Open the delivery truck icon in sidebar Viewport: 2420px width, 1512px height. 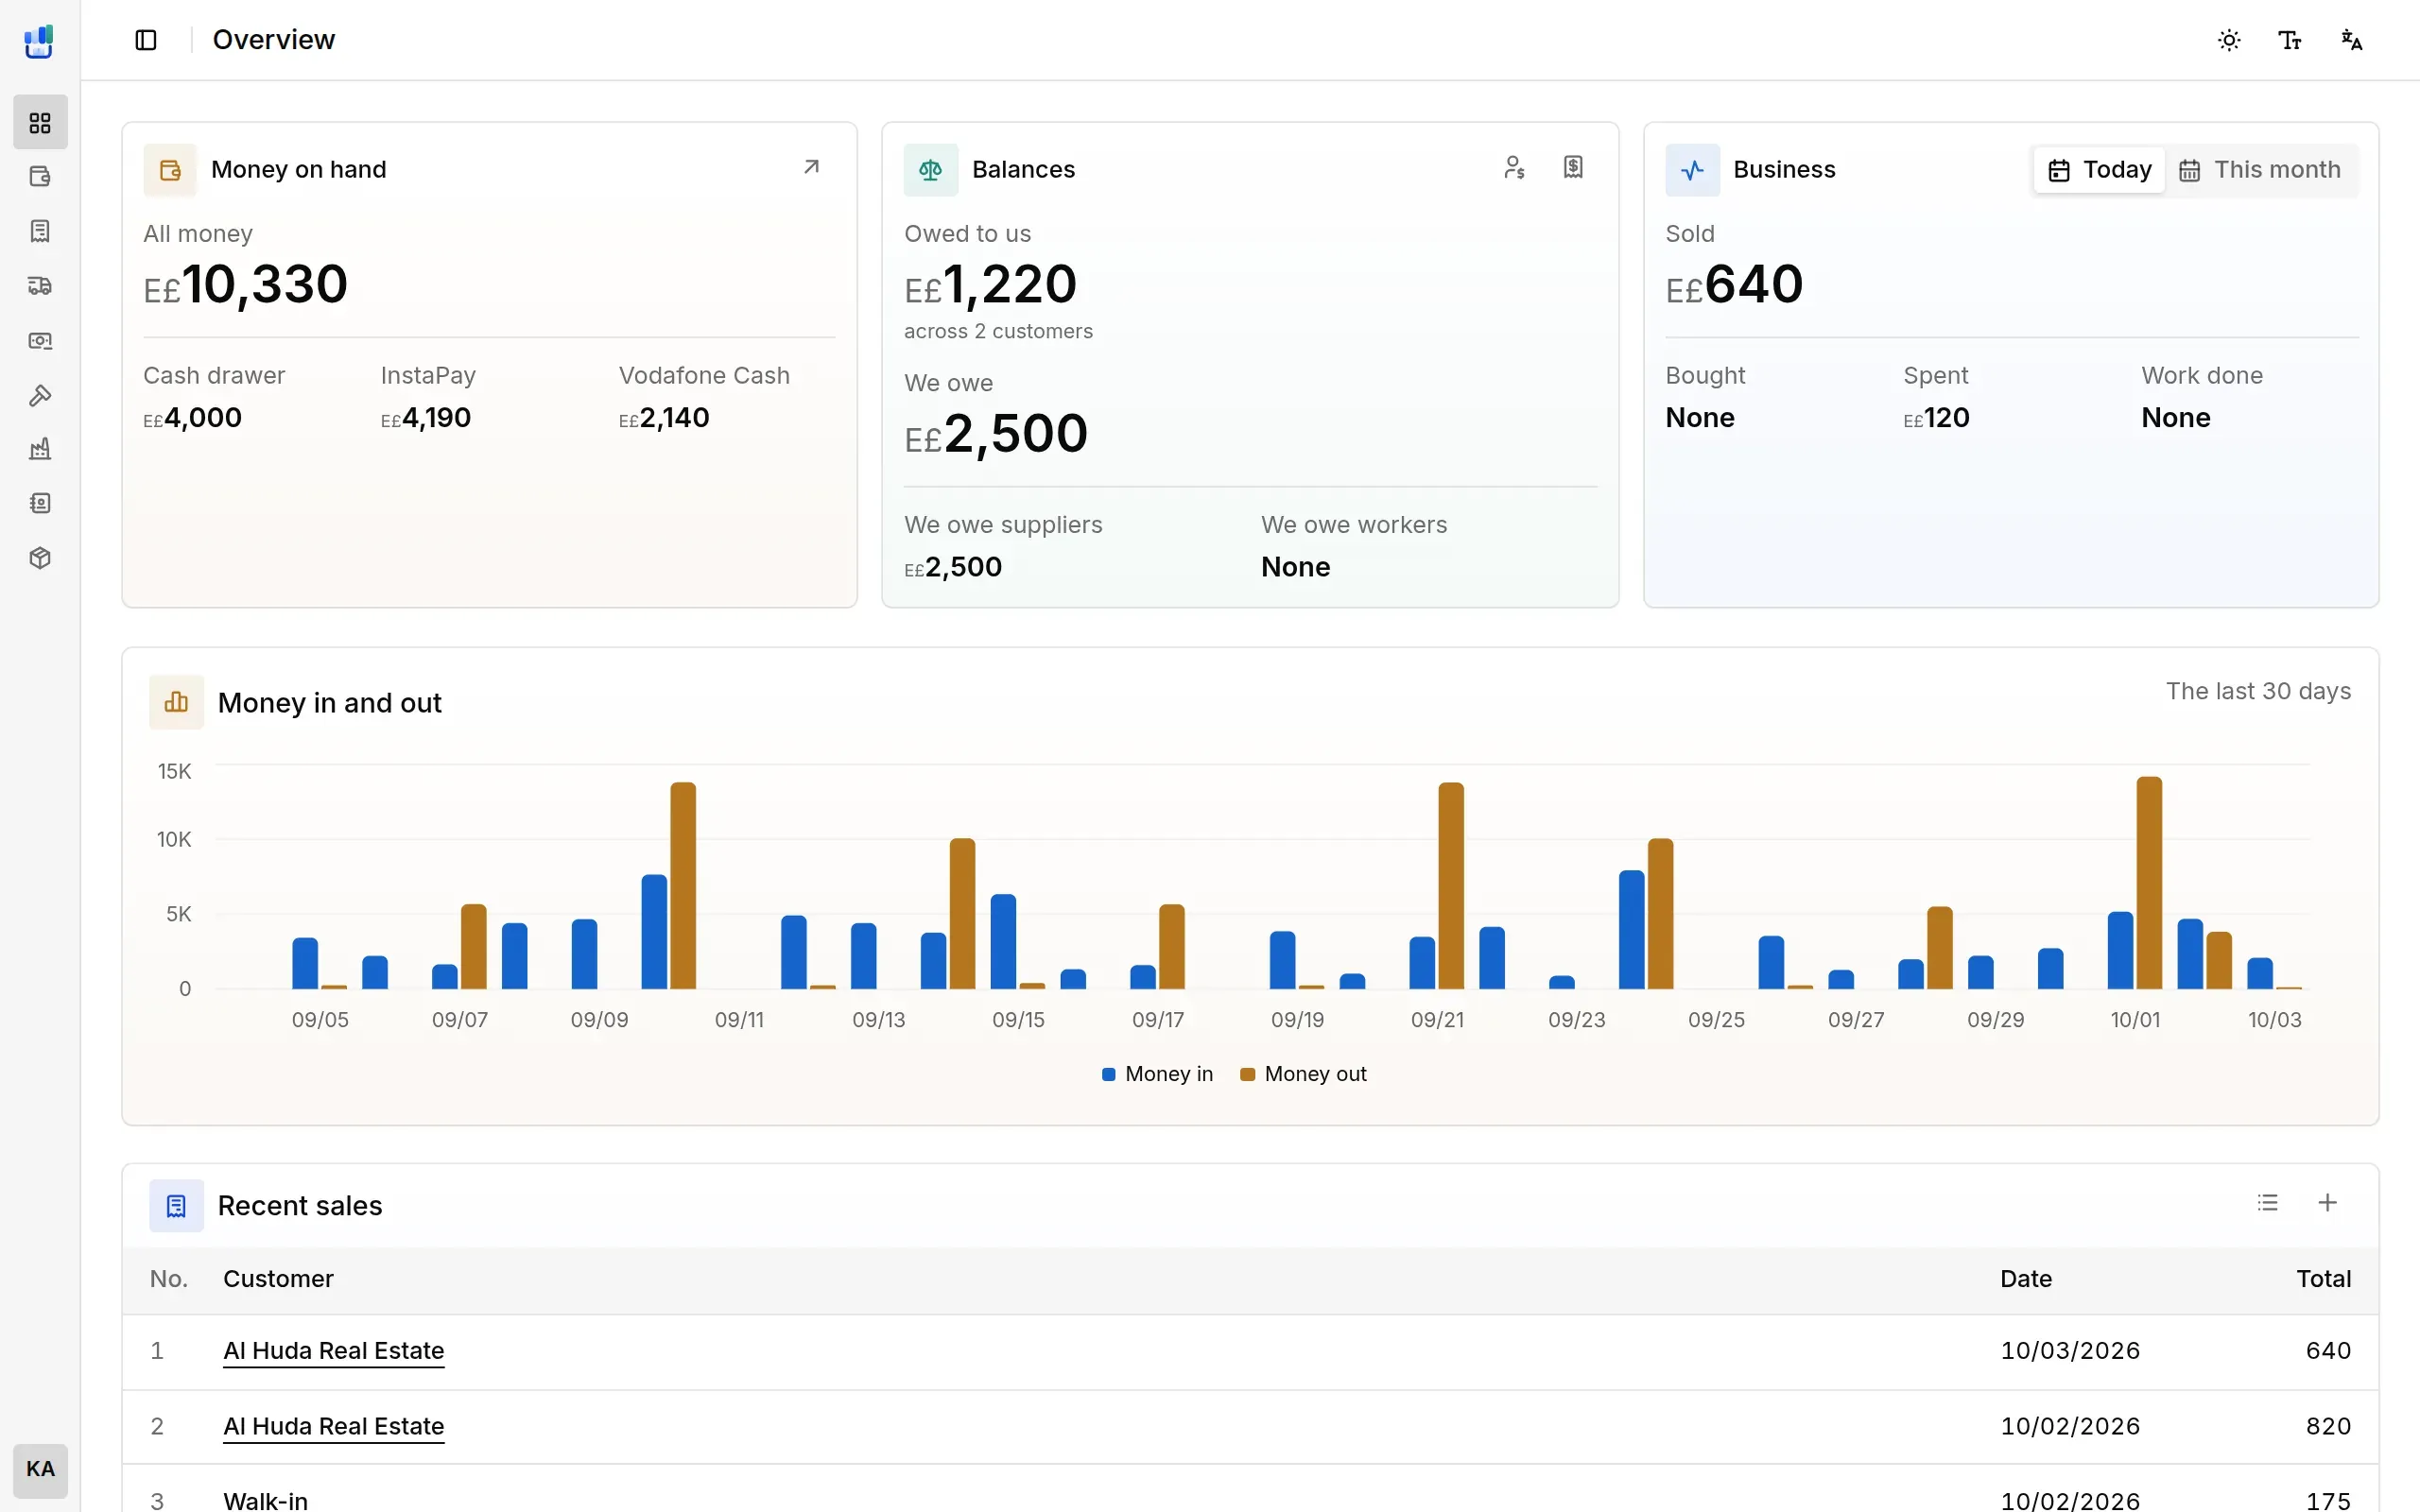point(40,286)
